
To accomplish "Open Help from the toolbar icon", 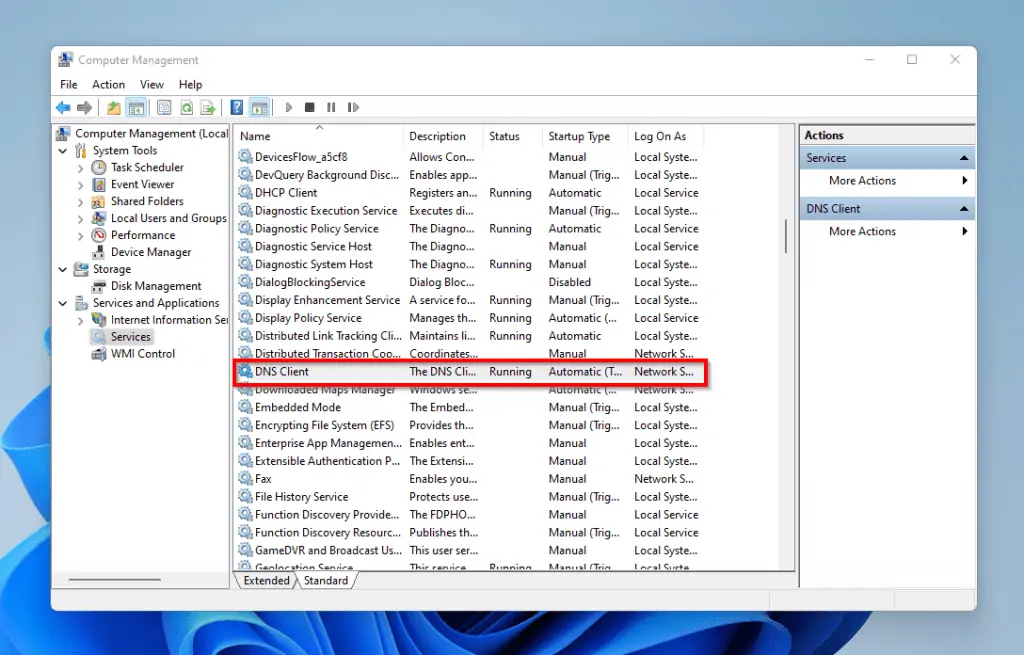I will click(x=237, y=107).
